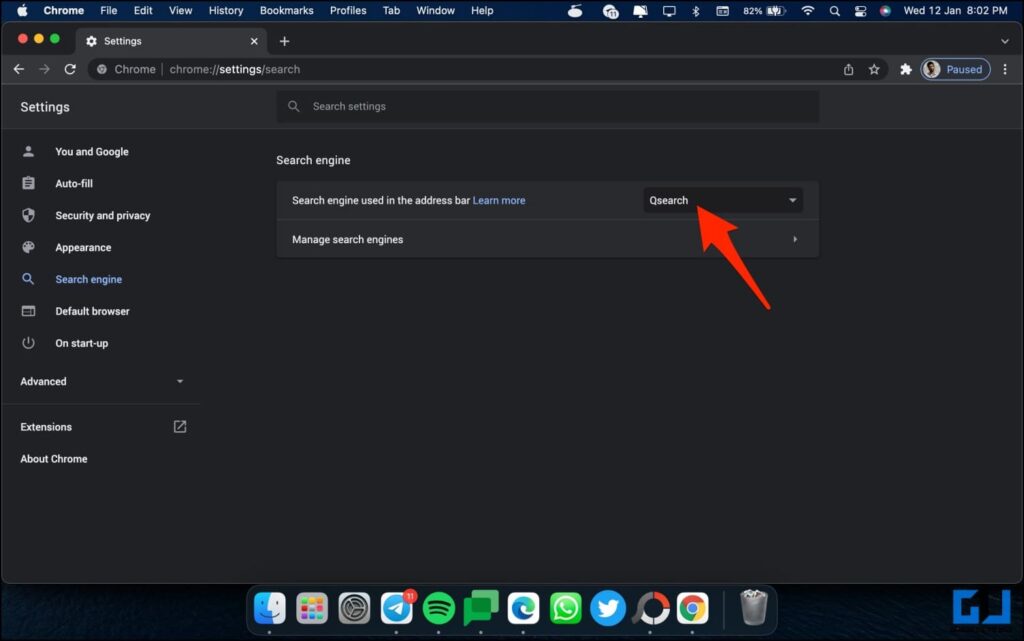Click the Paused profile button
The image size is (1024, 641).
click(x=955, y=69)
